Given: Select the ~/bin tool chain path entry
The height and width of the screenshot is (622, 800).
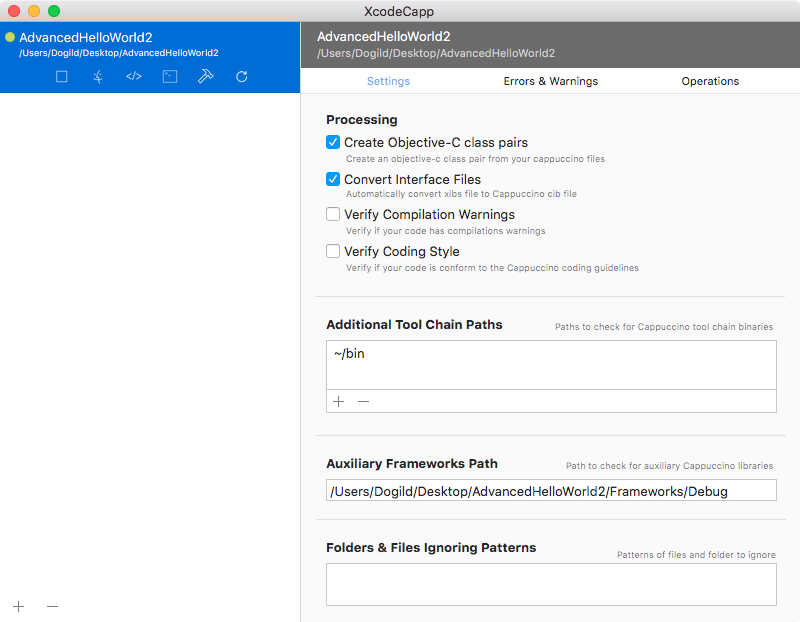Looking at the screenshot, I should coord(552,354).
